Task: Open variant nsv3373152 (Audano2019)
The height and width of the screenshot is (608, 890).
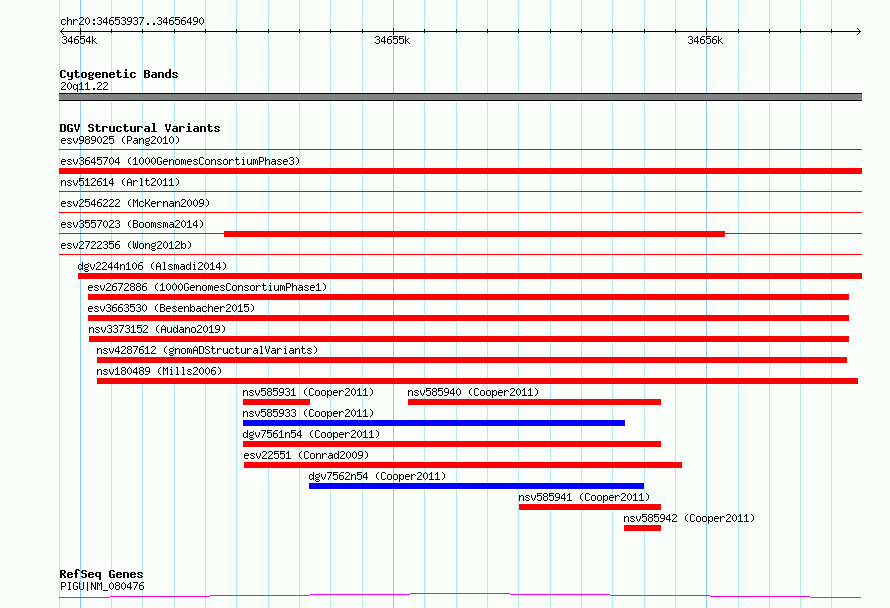Action: [157, 329]
